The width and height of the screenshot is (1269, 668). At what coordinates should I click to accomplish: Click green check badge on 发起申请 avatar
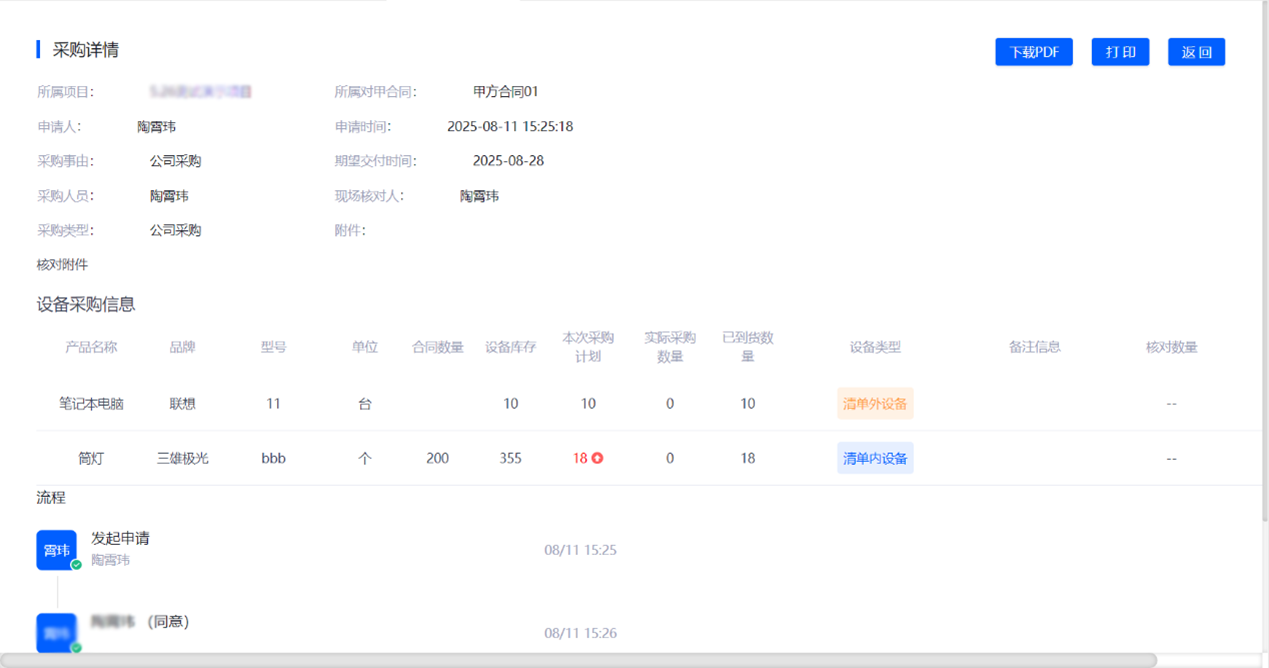(x=76, y=565)
